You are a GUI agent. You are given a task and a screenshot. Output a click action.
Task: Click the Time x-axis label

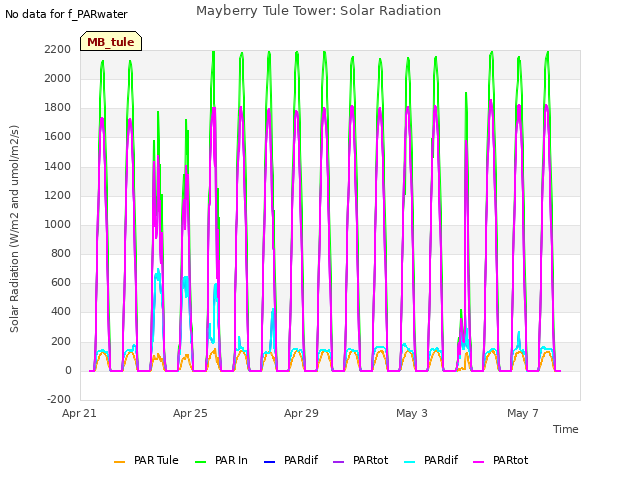click(566, 429)
